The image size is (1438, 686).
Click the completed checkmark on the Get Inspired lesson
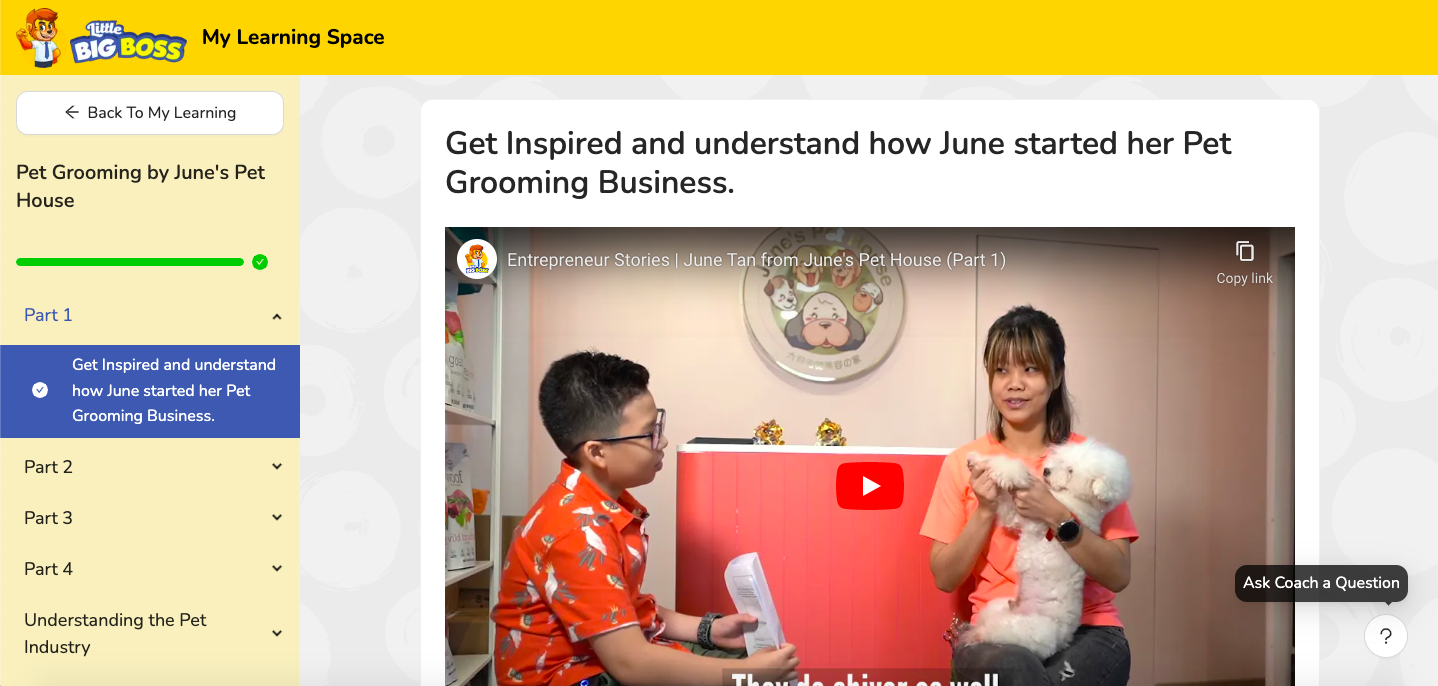40,390
